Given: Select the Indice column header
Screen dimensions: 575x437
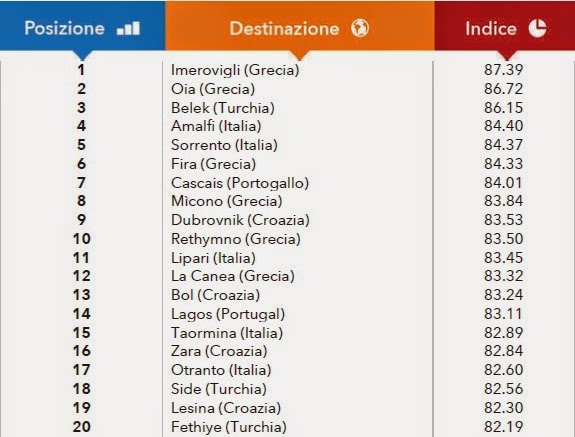Looking at the screenshot, I should [505, 25].
